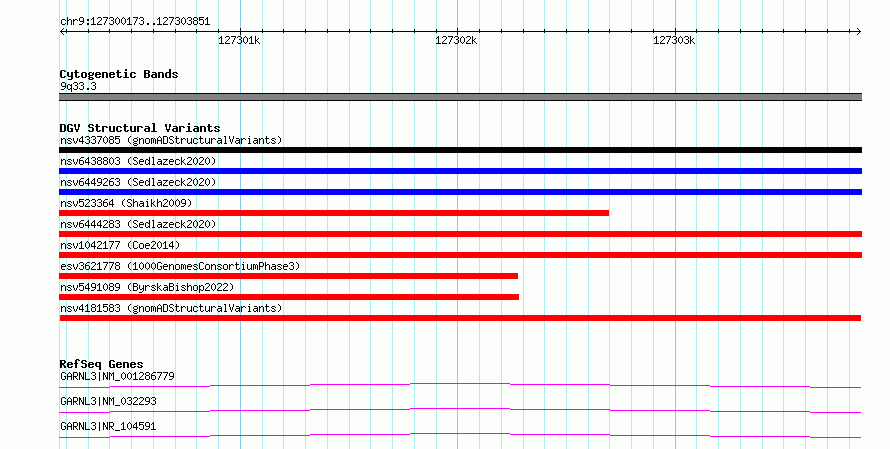Viewport: 890px width, 449px height.
Task: Click the RefSeq Genes track title
Action: point(101,364)
